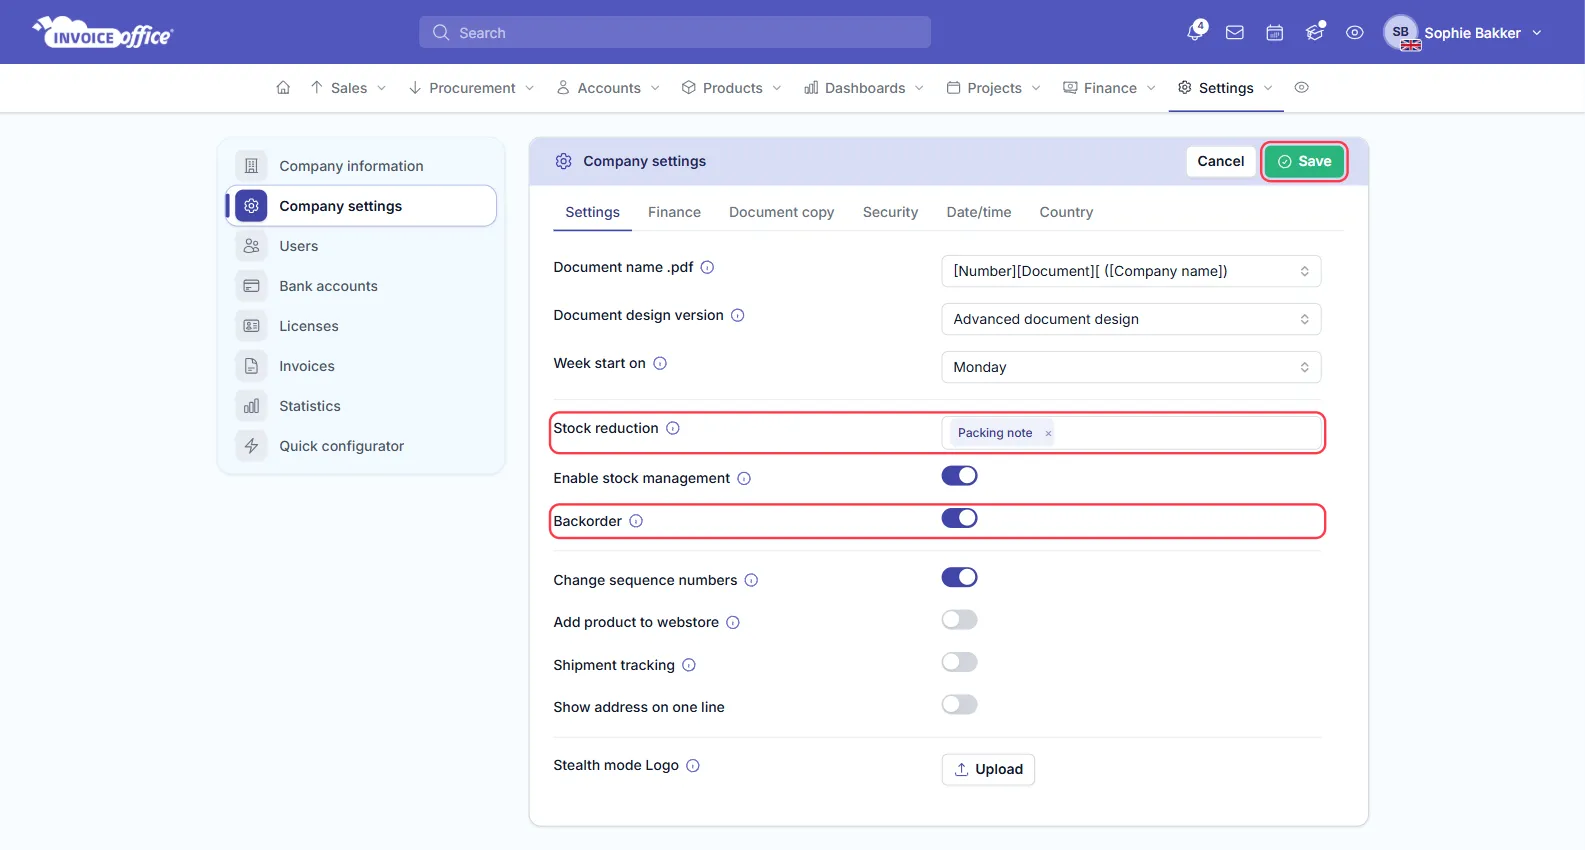The image size is (1585, 850).
Task: Open Sophie Bakker user menu chevron
Action: click(1537, 33)
